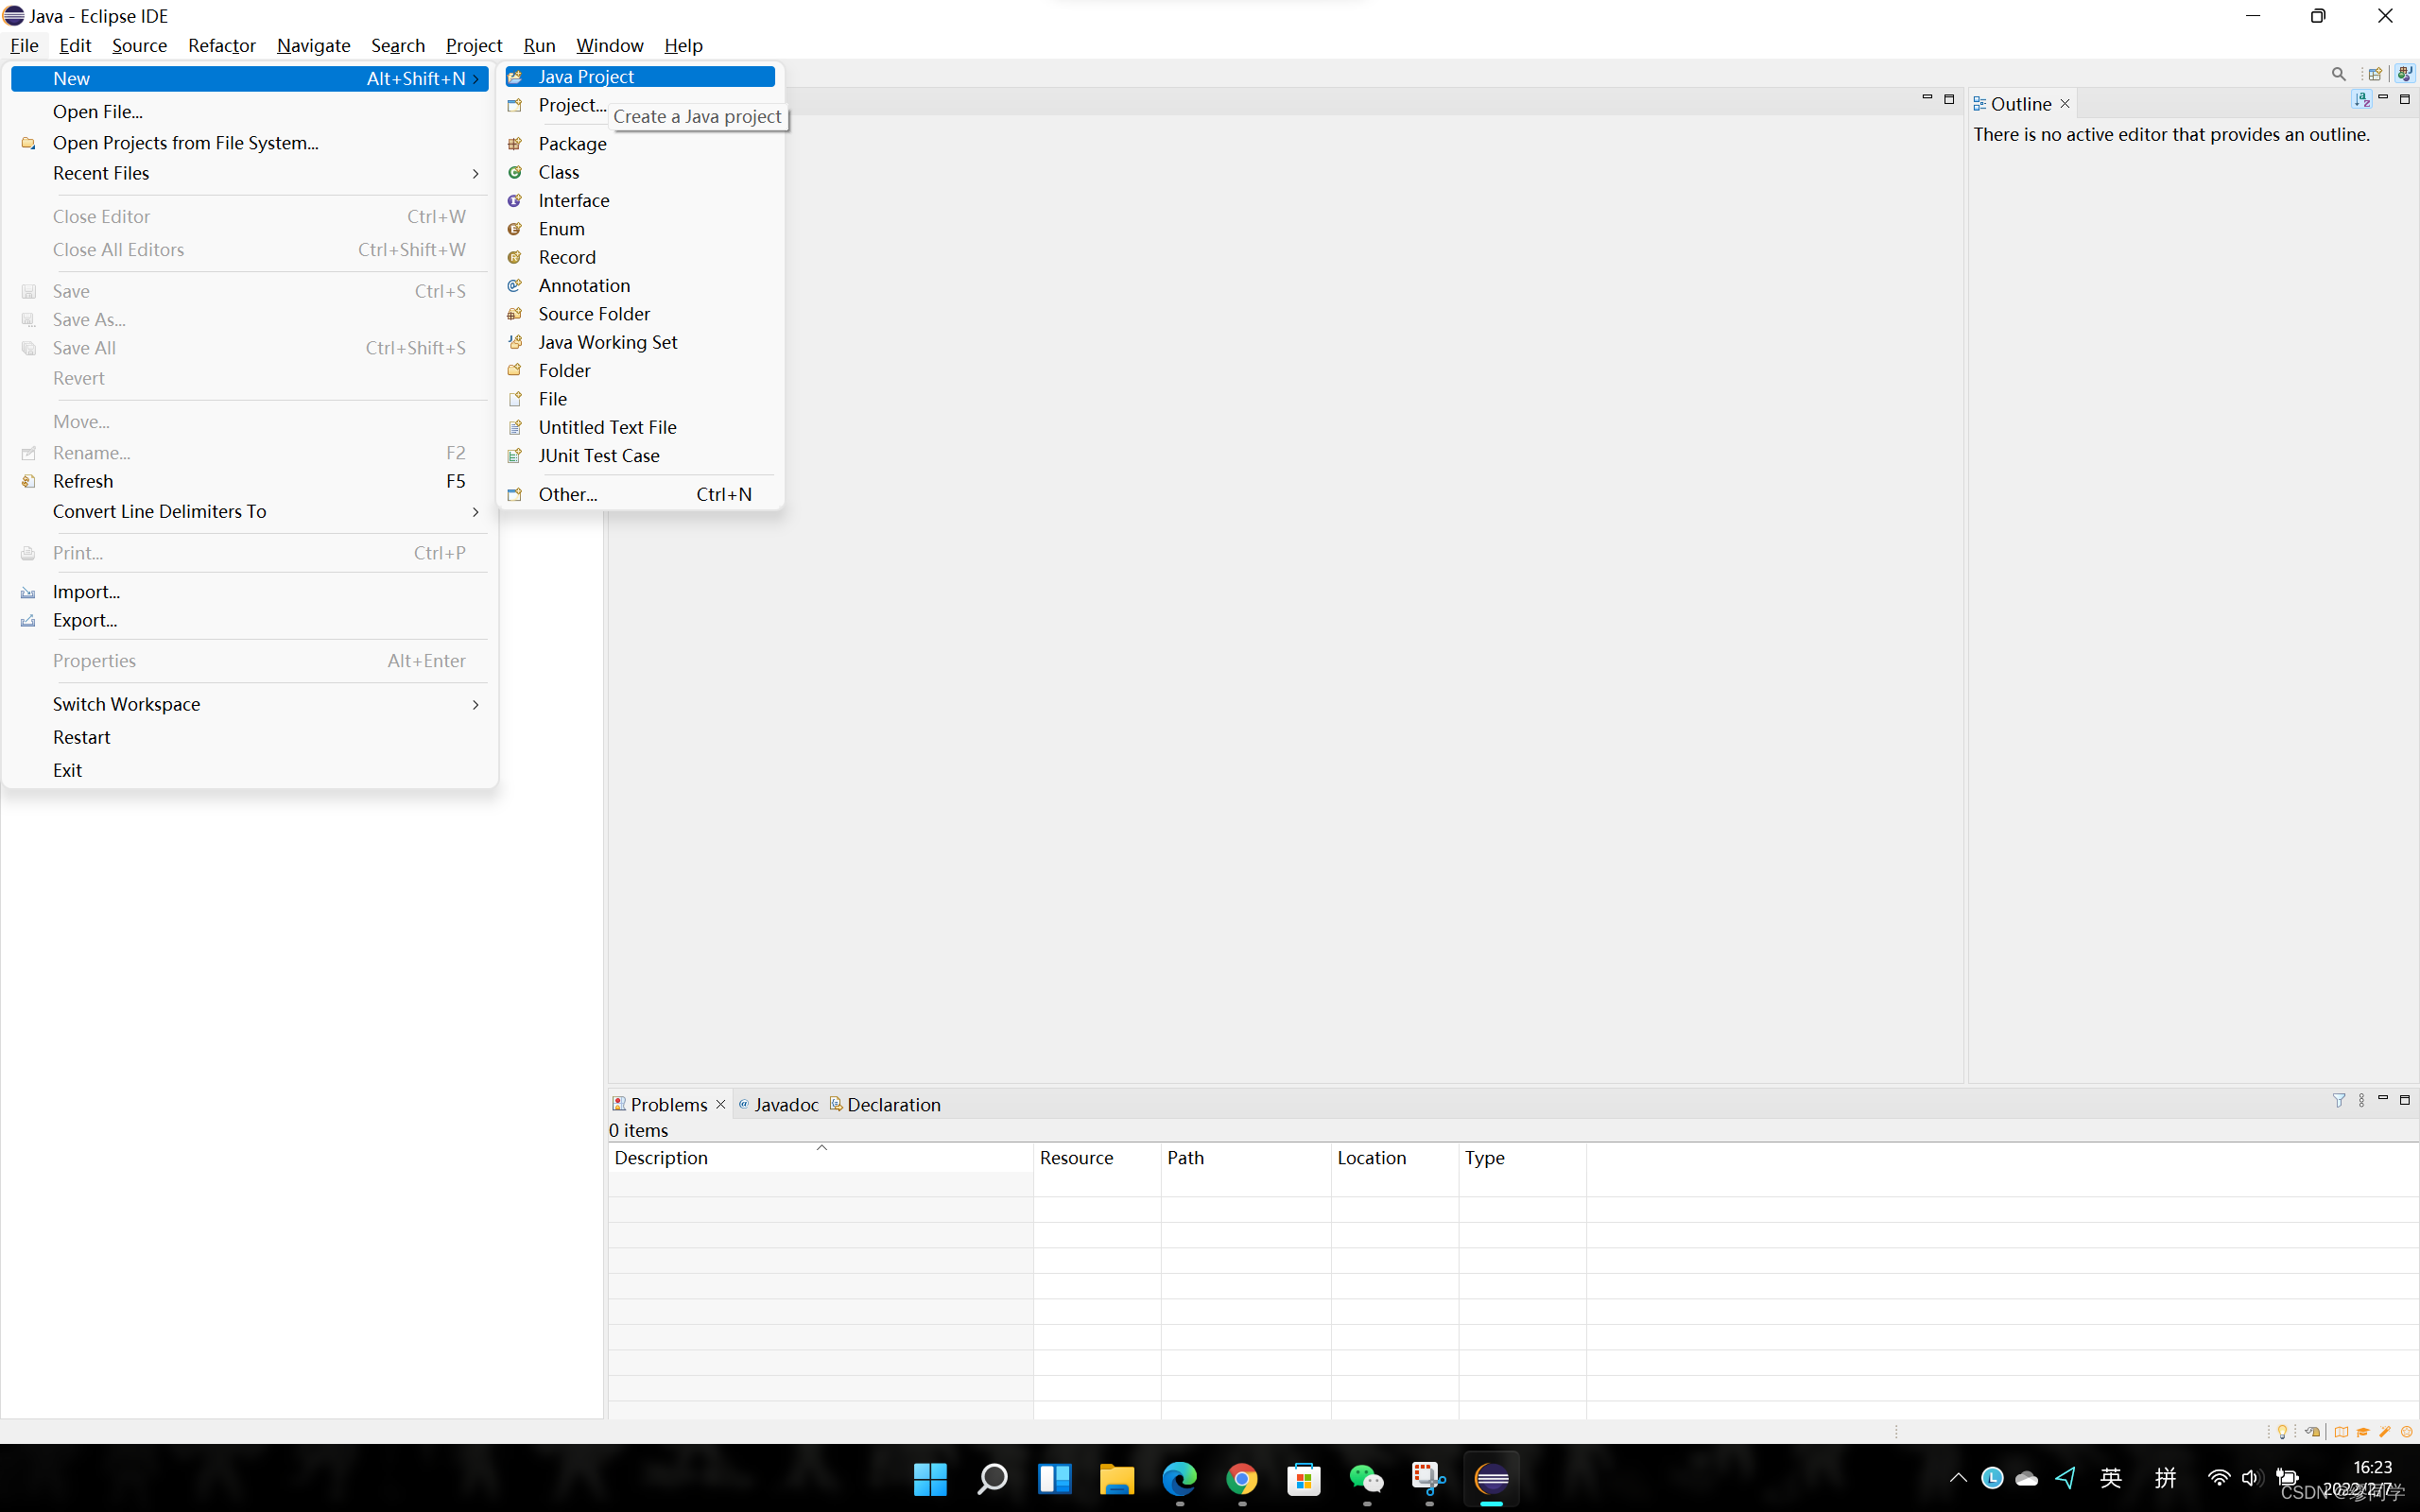Minimize the Outline view panel
The width and height of the screenshot is (2420, 1512).
pyautogui.click(x=2383, y=98)
